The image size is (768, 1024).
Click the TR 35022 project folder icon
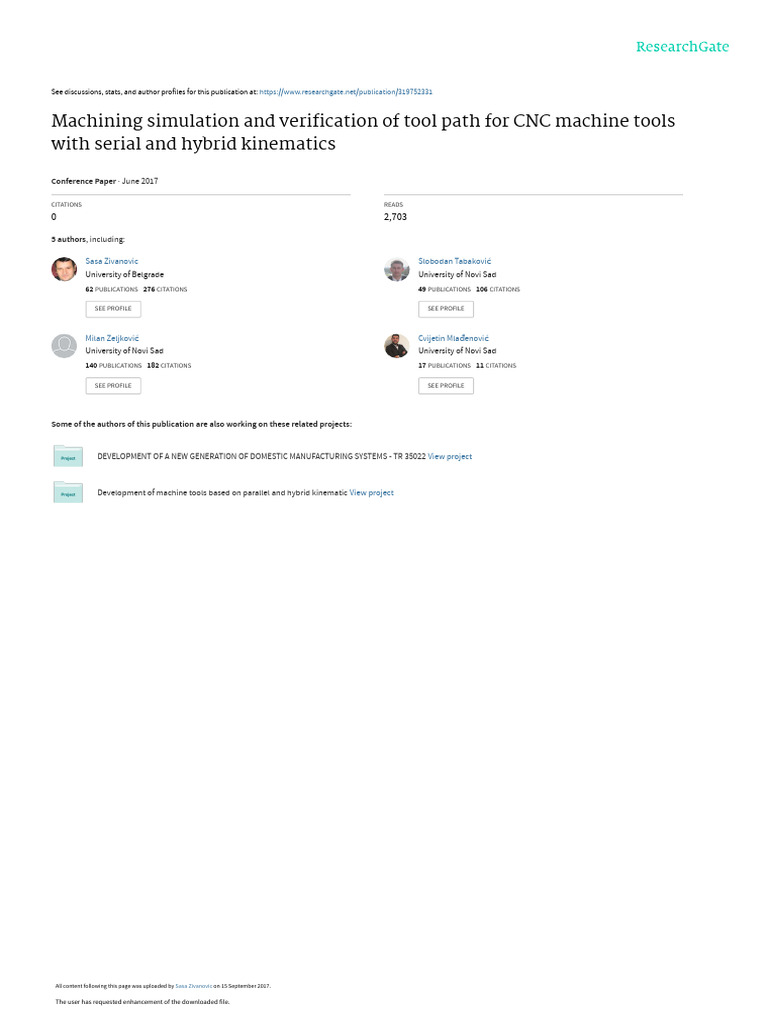tap(68, 456)
